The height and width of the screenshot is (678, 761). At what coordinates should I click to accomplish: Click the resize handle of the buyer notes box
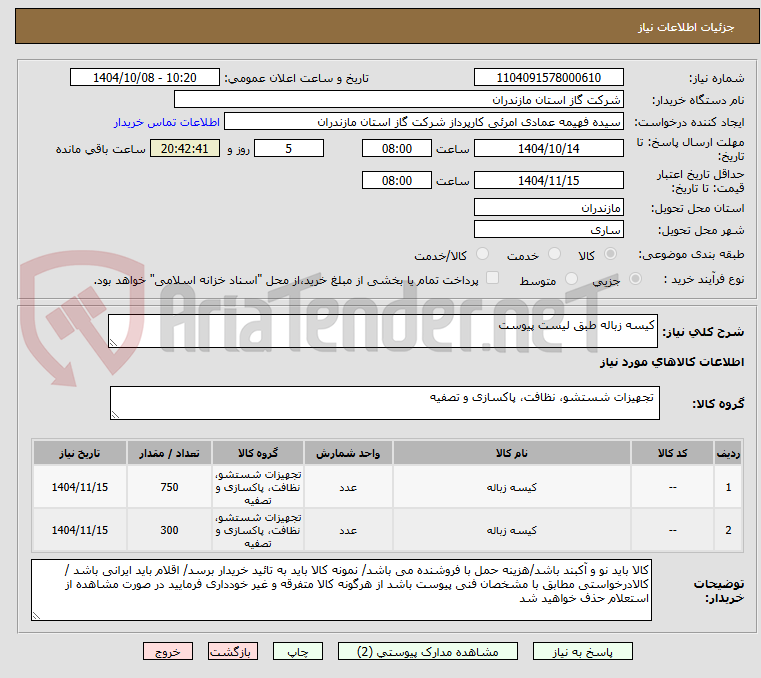[x=36, y=616]
